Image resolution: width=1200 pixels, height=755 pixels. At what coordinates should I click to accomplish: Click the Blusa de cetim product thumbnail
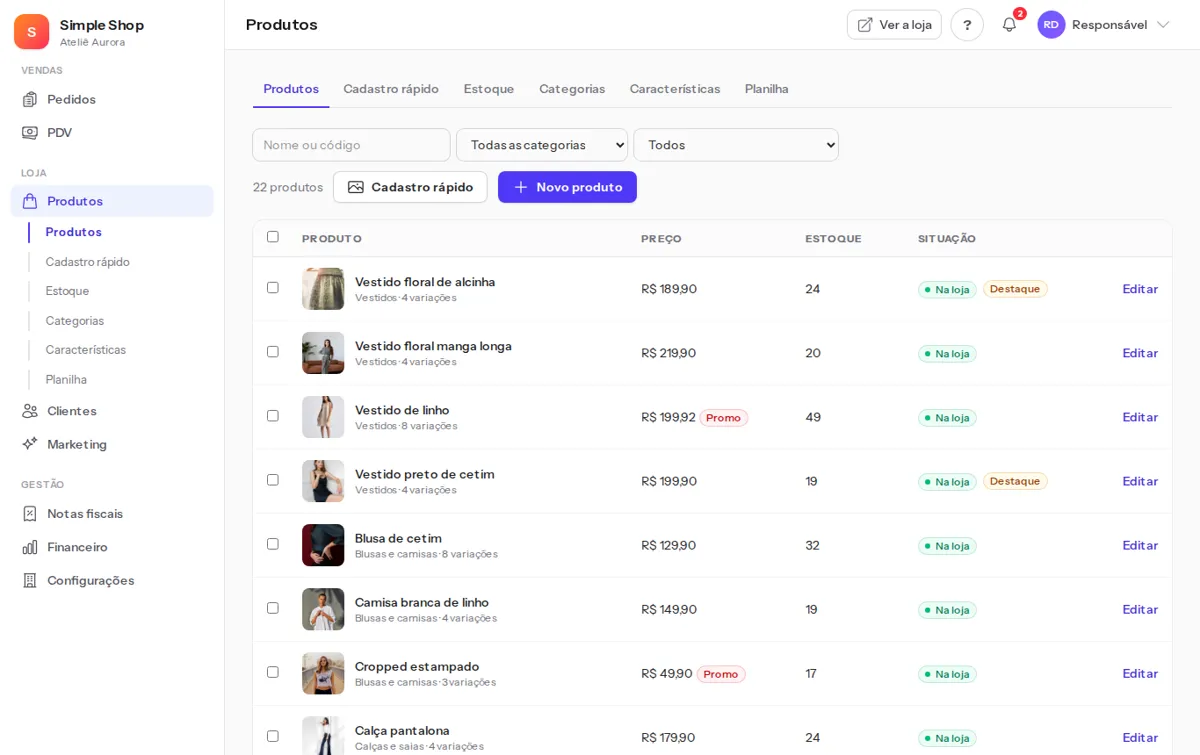coord(323,545)
